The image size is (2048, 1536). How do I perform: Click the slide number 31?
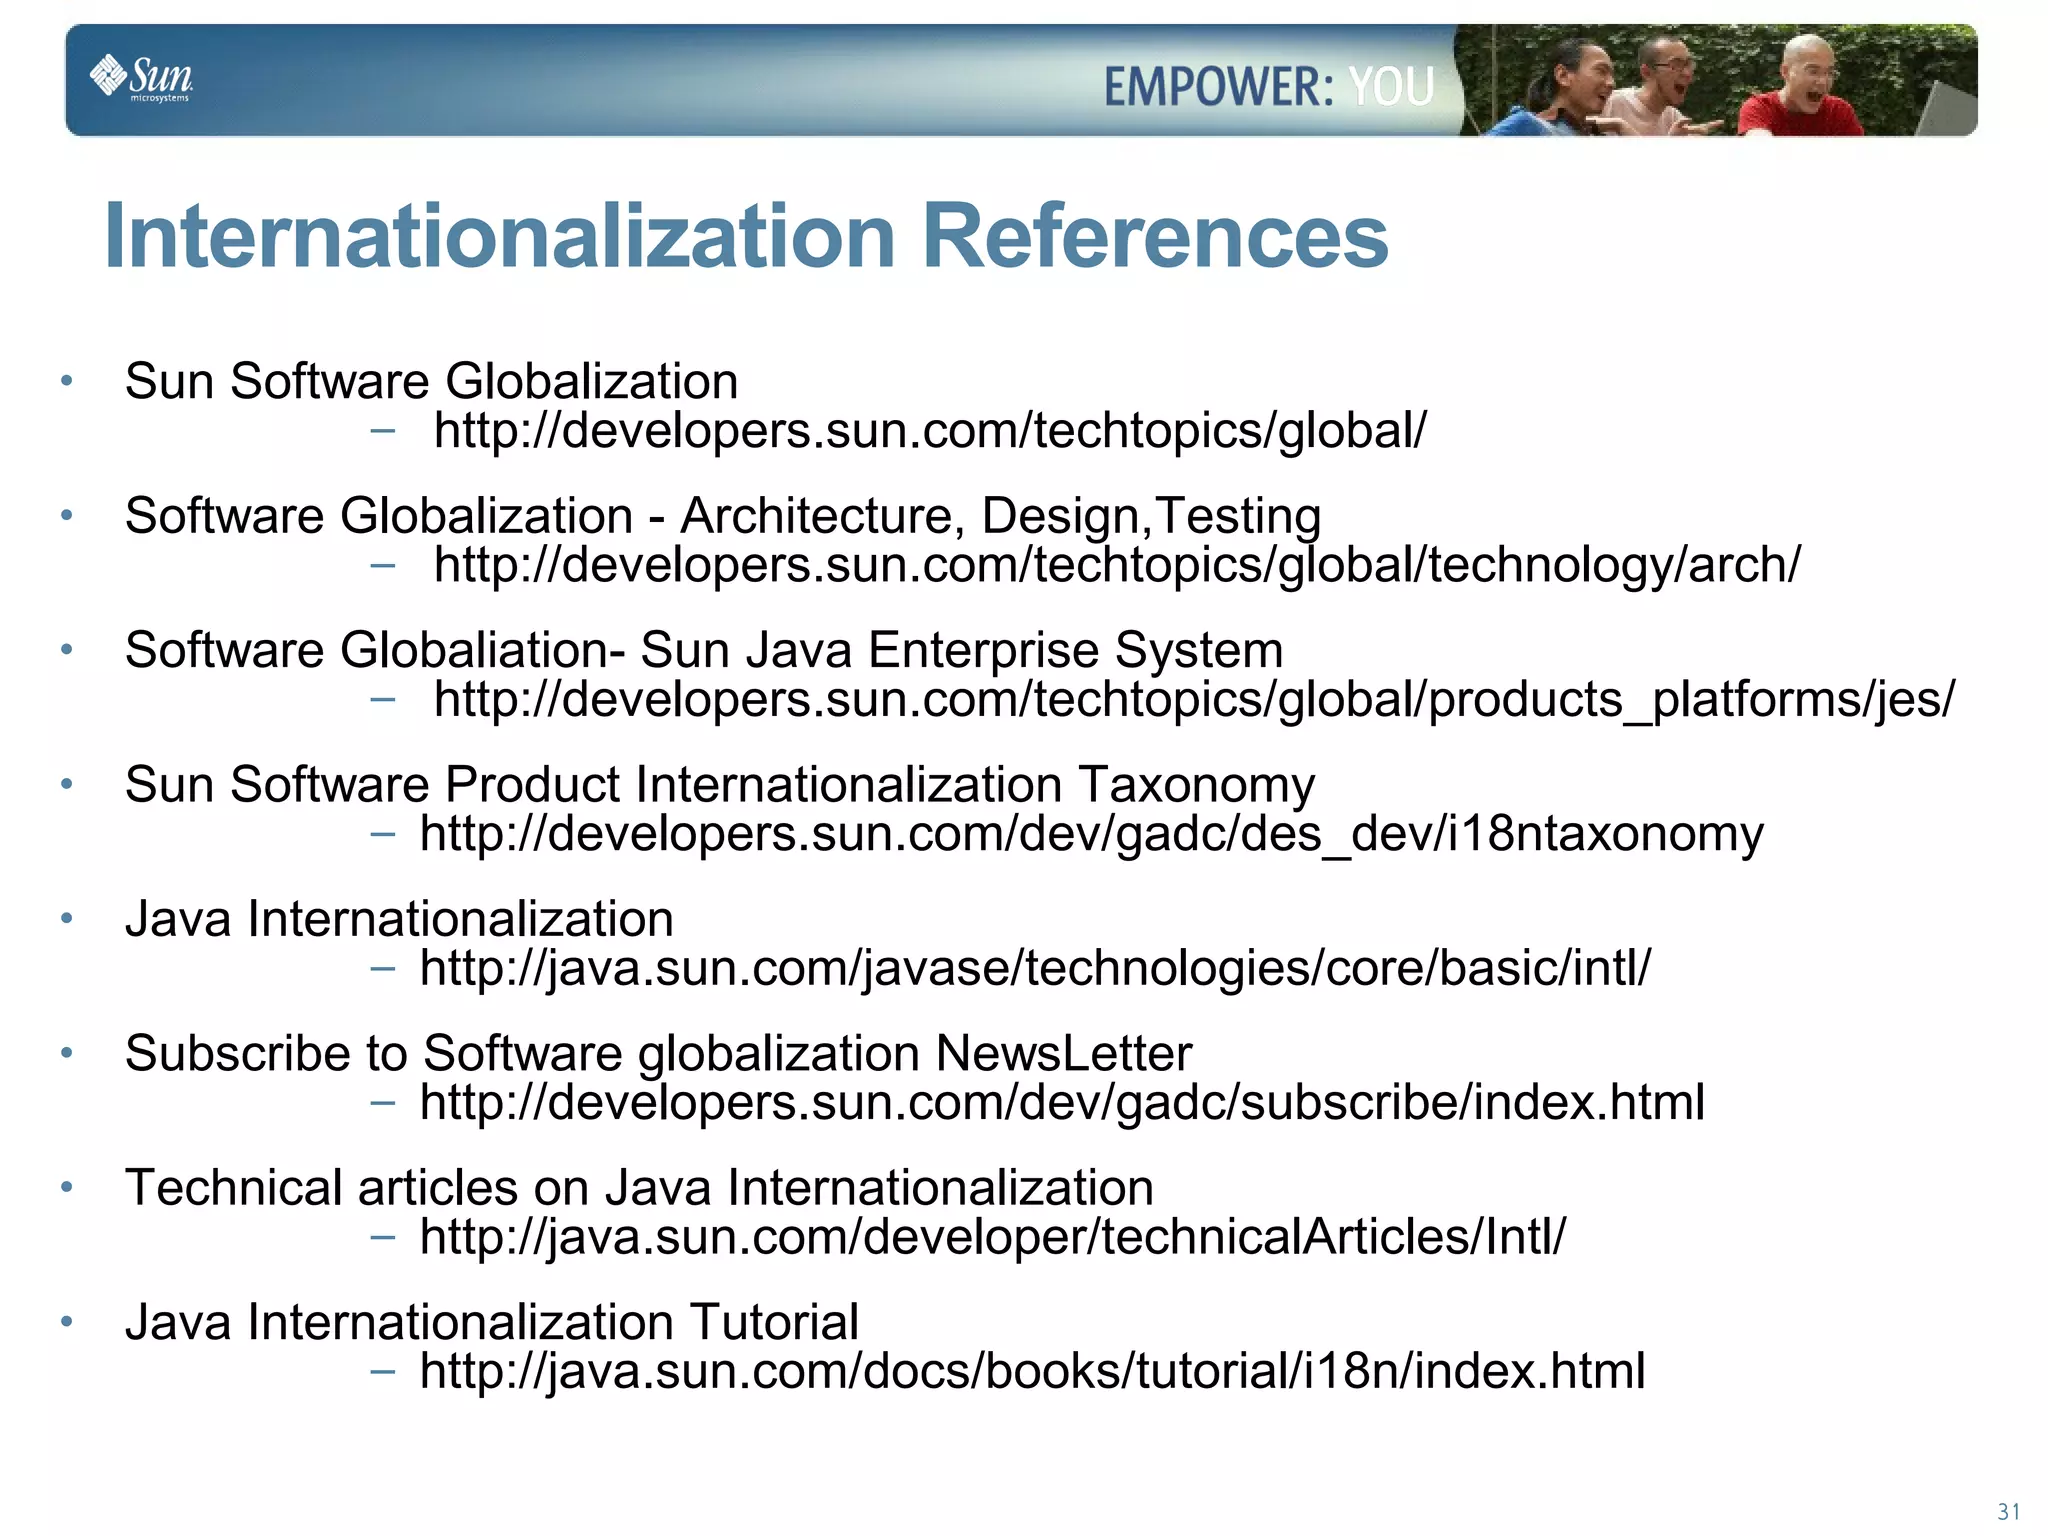2008,1511
